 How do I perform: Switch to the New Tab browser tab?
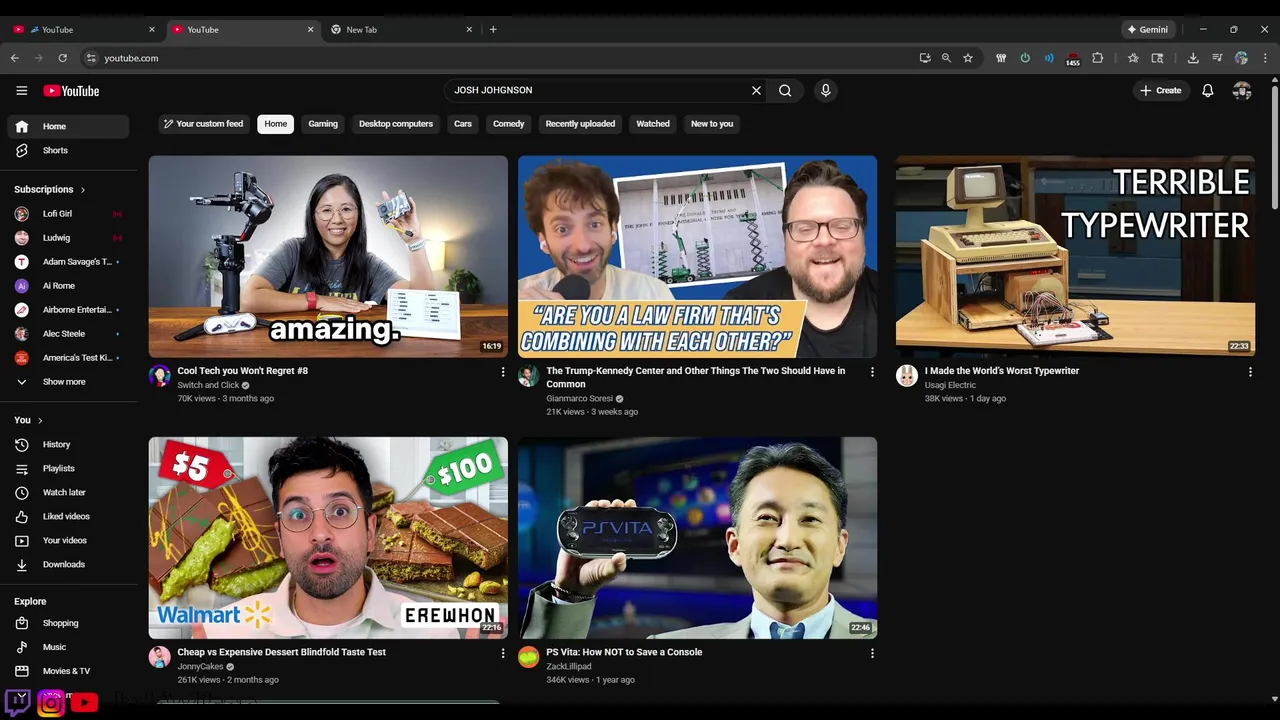[400, 29]
